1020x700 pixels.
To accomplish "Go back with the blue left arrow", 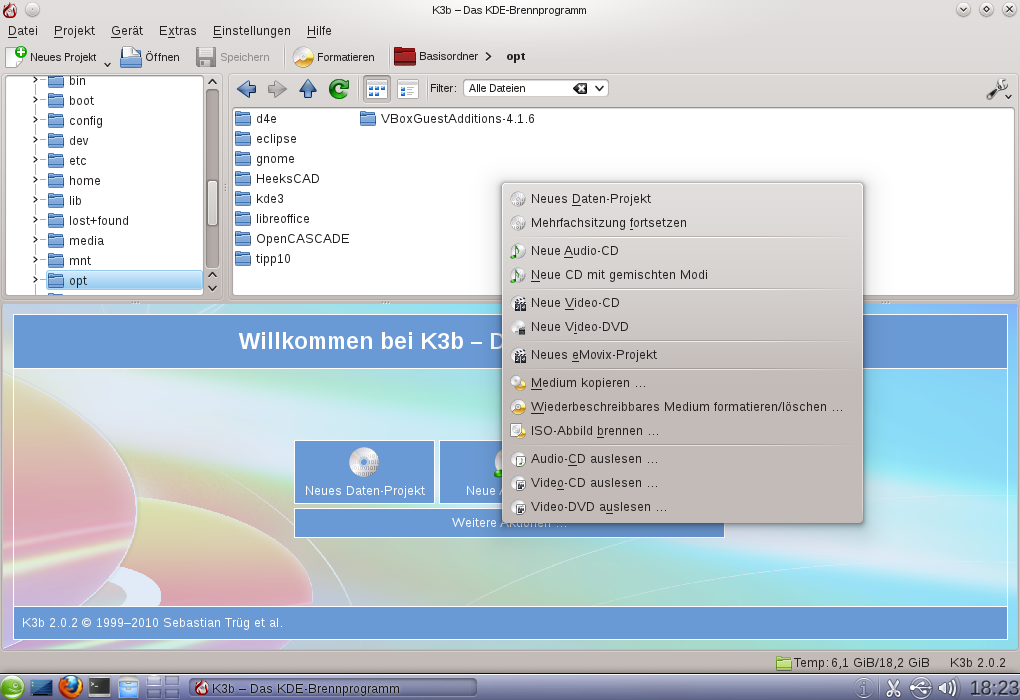I will pos(247,88).
